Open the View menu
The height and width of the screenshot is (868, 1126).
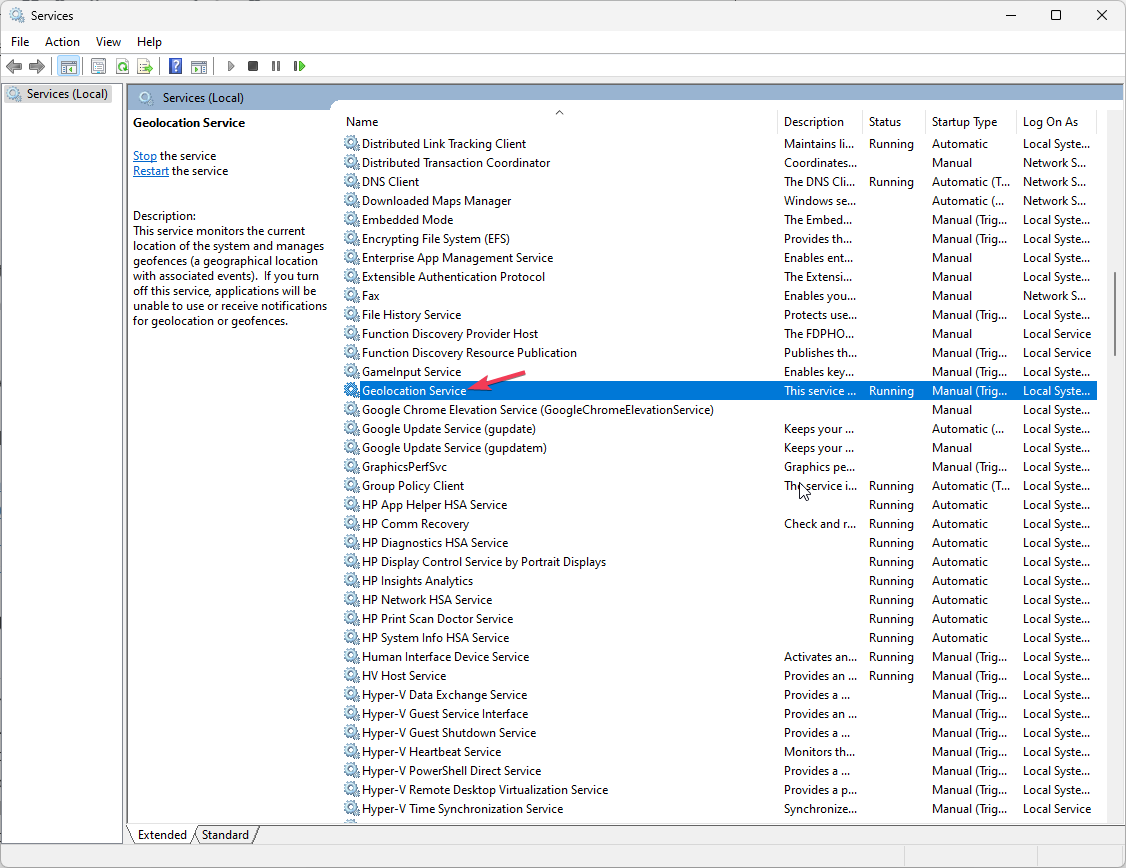coord(108,42)
